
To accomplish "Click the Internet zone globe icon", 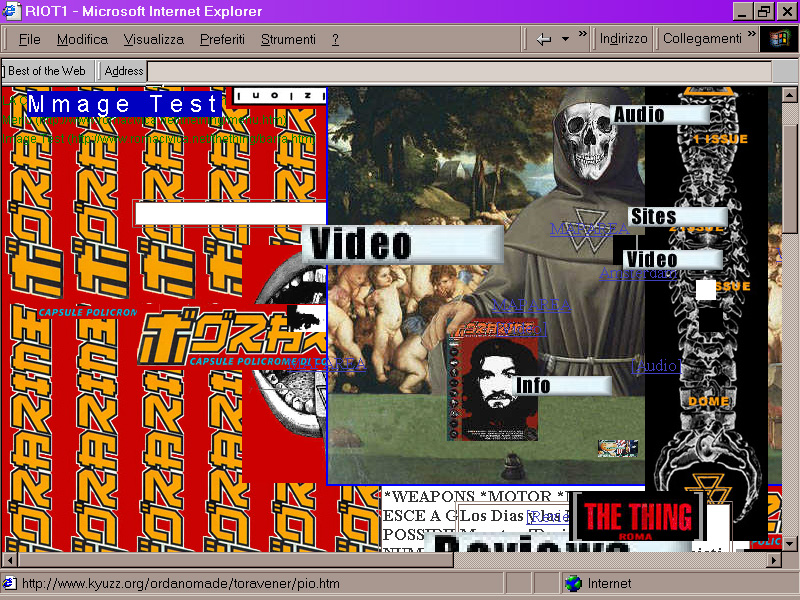I will (573, 583).
